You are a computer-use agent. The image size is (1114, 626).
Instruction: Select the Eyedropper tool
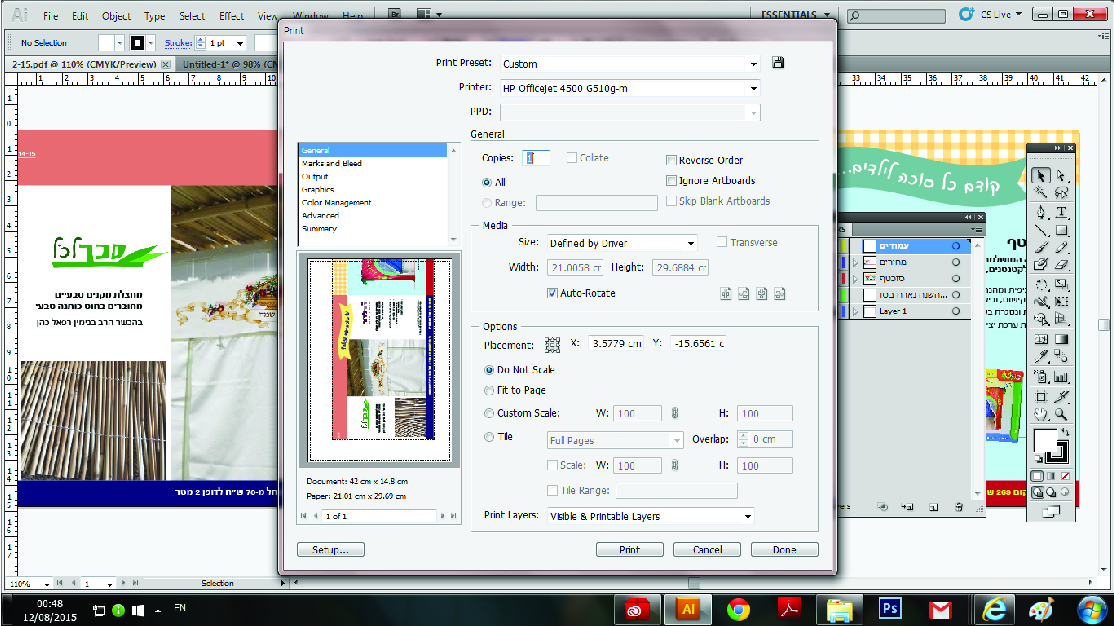coord(1041,357)
